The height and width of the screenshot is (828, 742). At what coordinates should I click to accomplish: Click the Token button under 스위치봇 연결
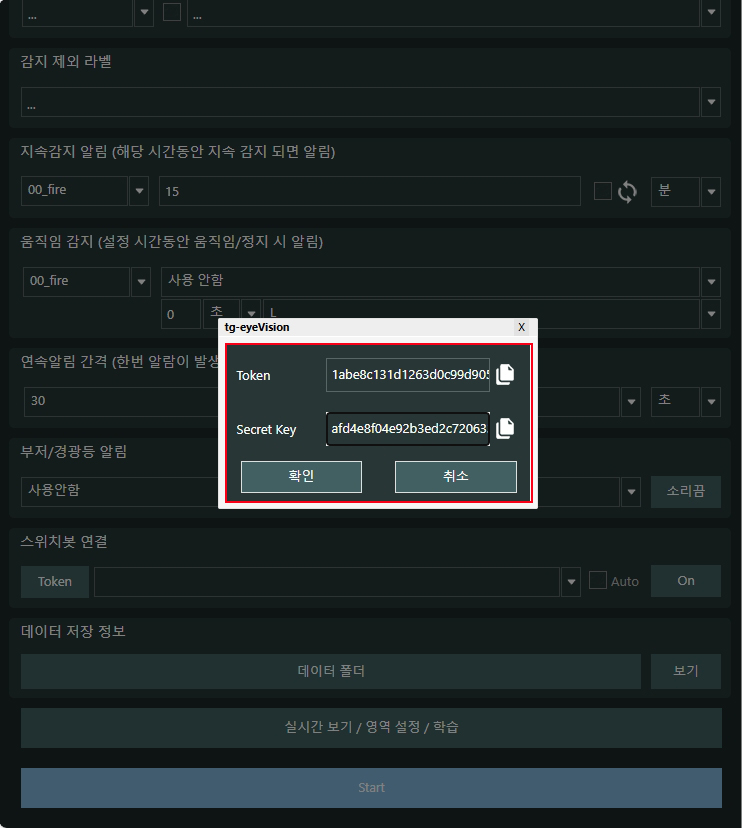tap(55, 581)
